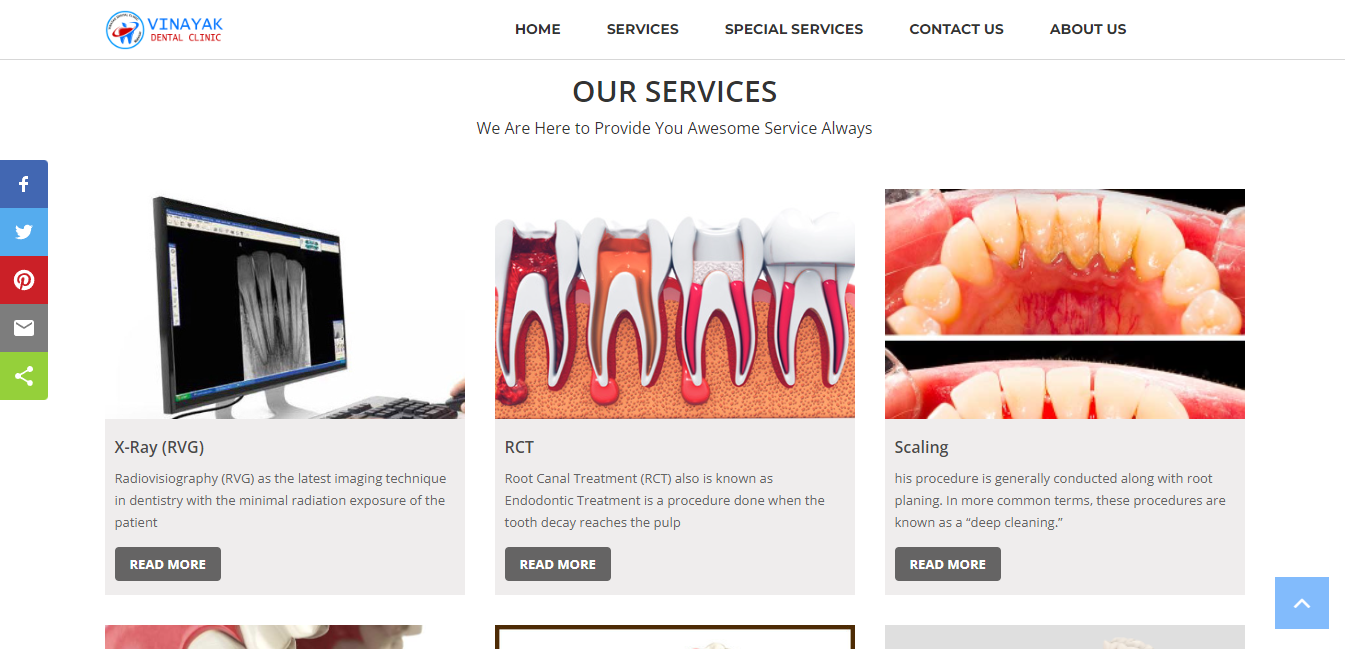Share by email envelope icon
The image size is (1345, 649).
[x=24, y=328]
